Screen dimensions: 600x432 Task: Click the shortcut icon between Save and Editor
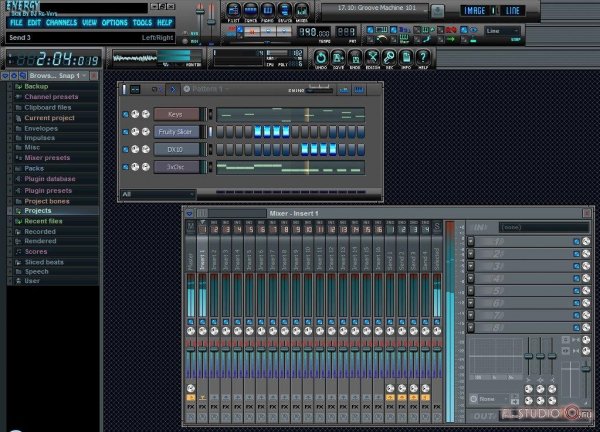click(x=355, y=58)
